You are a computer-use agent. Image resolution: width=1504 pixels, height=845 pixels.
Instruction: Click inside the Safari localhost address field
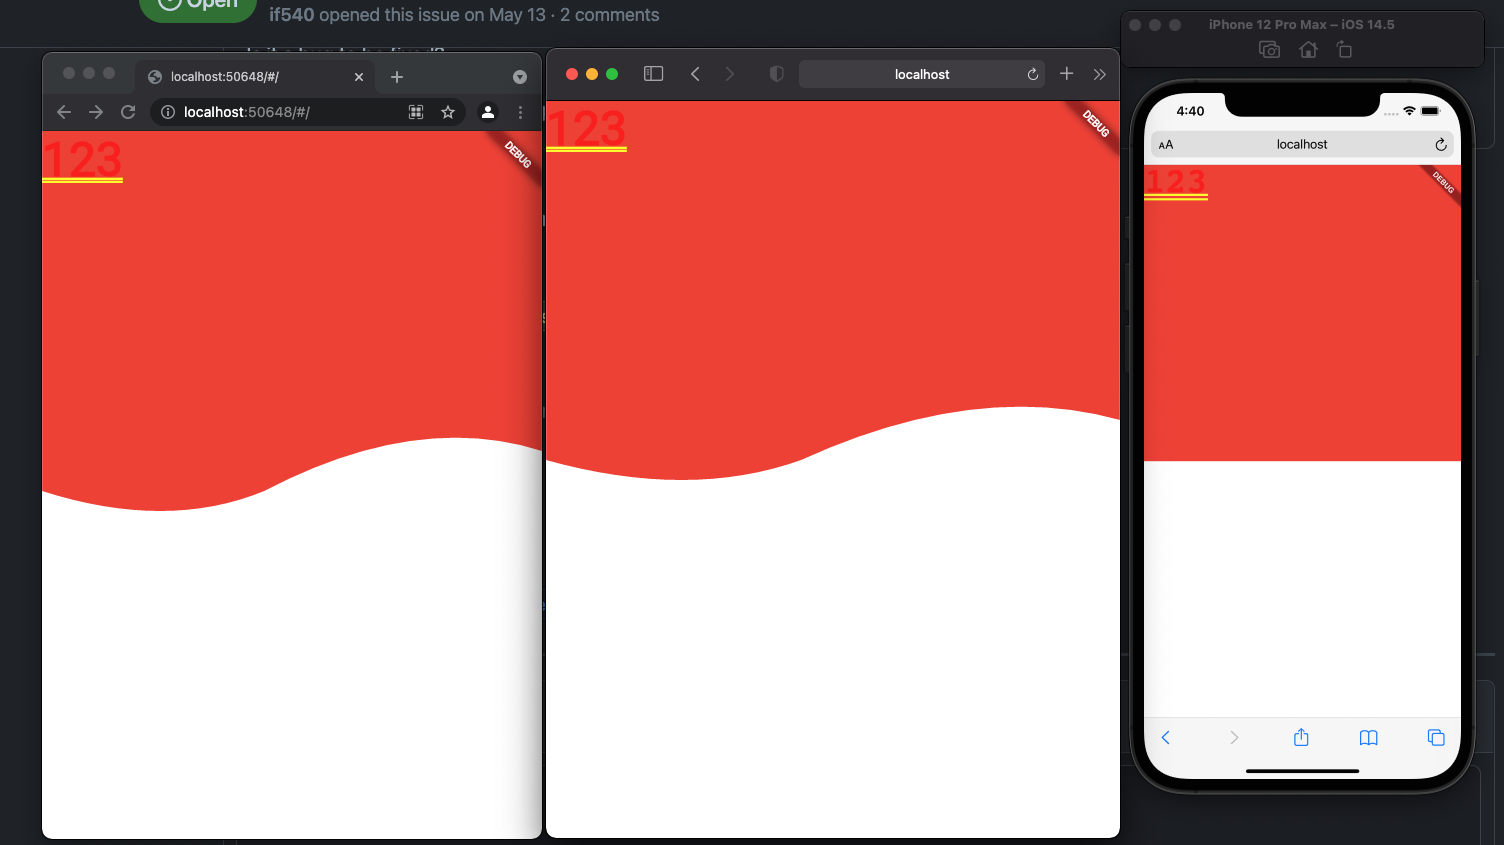[920, 73]
